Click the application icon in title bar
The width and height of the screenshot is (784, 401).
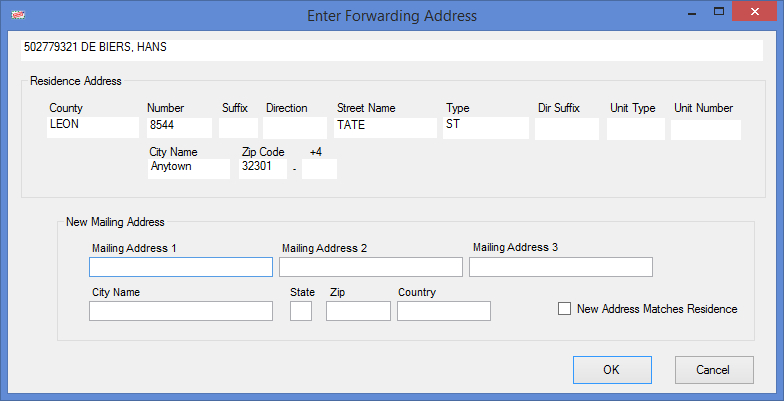click(x=18, y=15)
